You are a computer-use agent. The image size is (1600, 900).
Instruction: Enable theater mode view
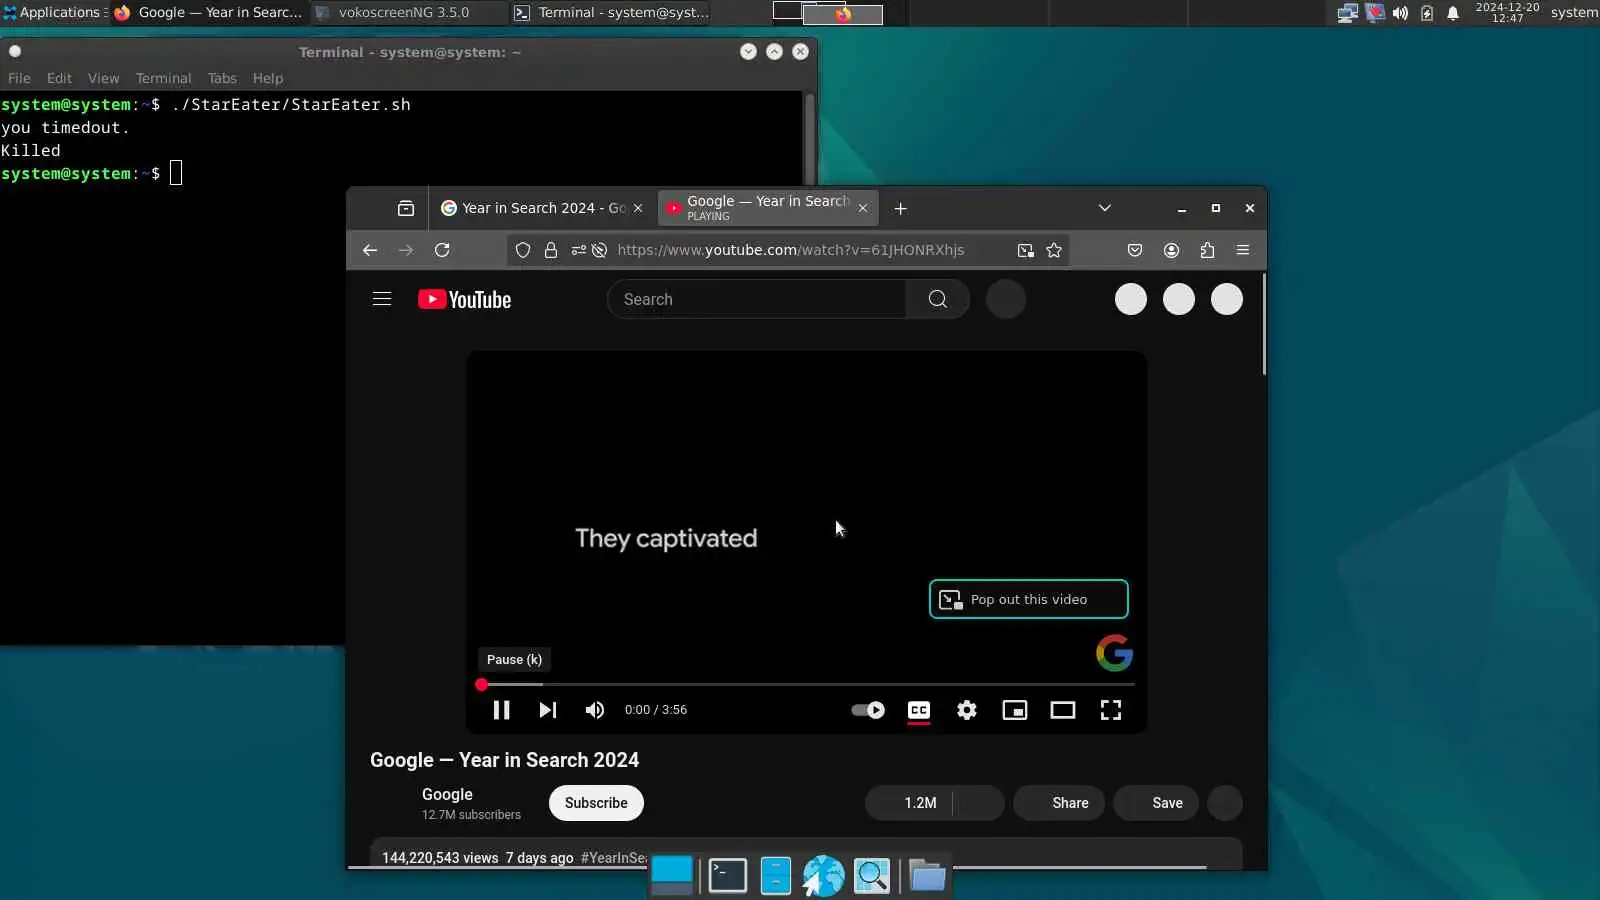click(x=1063, y=710)
